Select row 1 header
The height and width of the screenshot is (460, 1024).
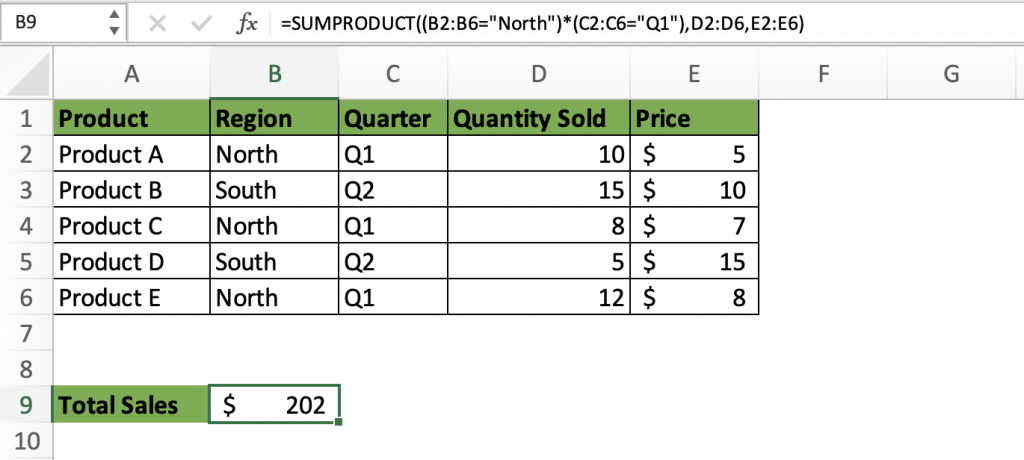(x=26, y=118)
